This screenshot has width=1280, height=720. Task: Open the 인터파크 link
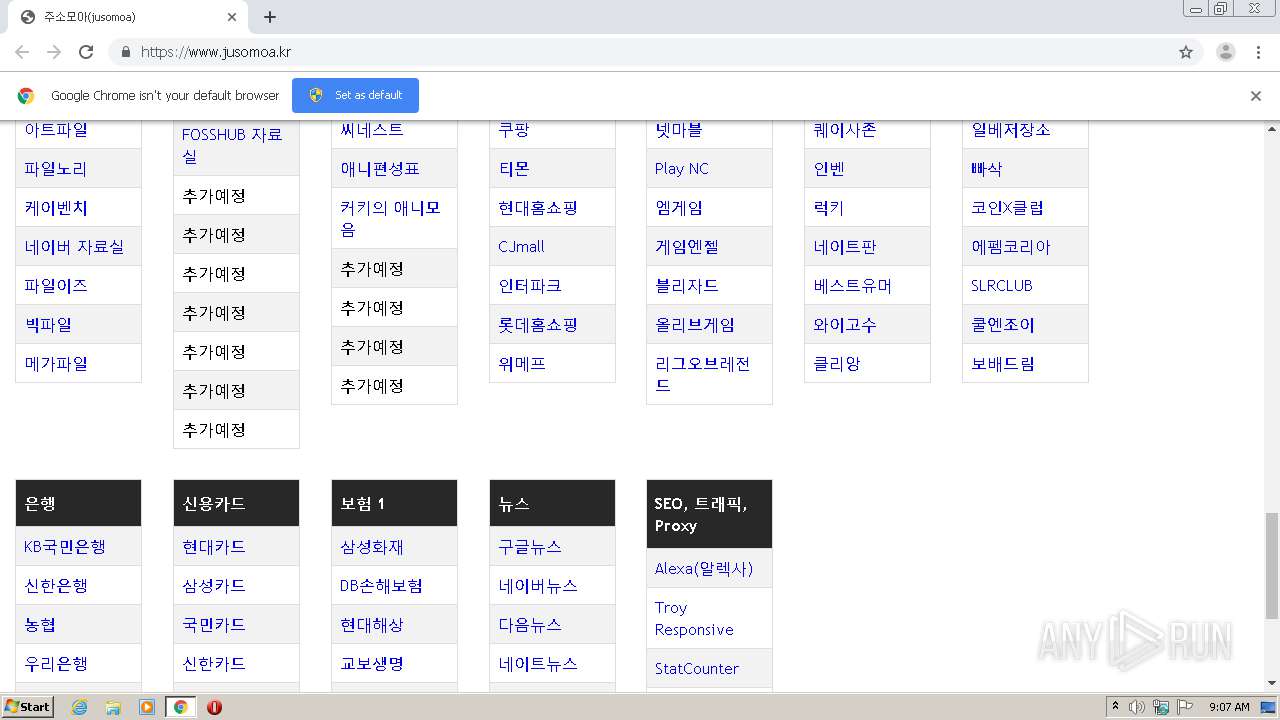(530, 286)
